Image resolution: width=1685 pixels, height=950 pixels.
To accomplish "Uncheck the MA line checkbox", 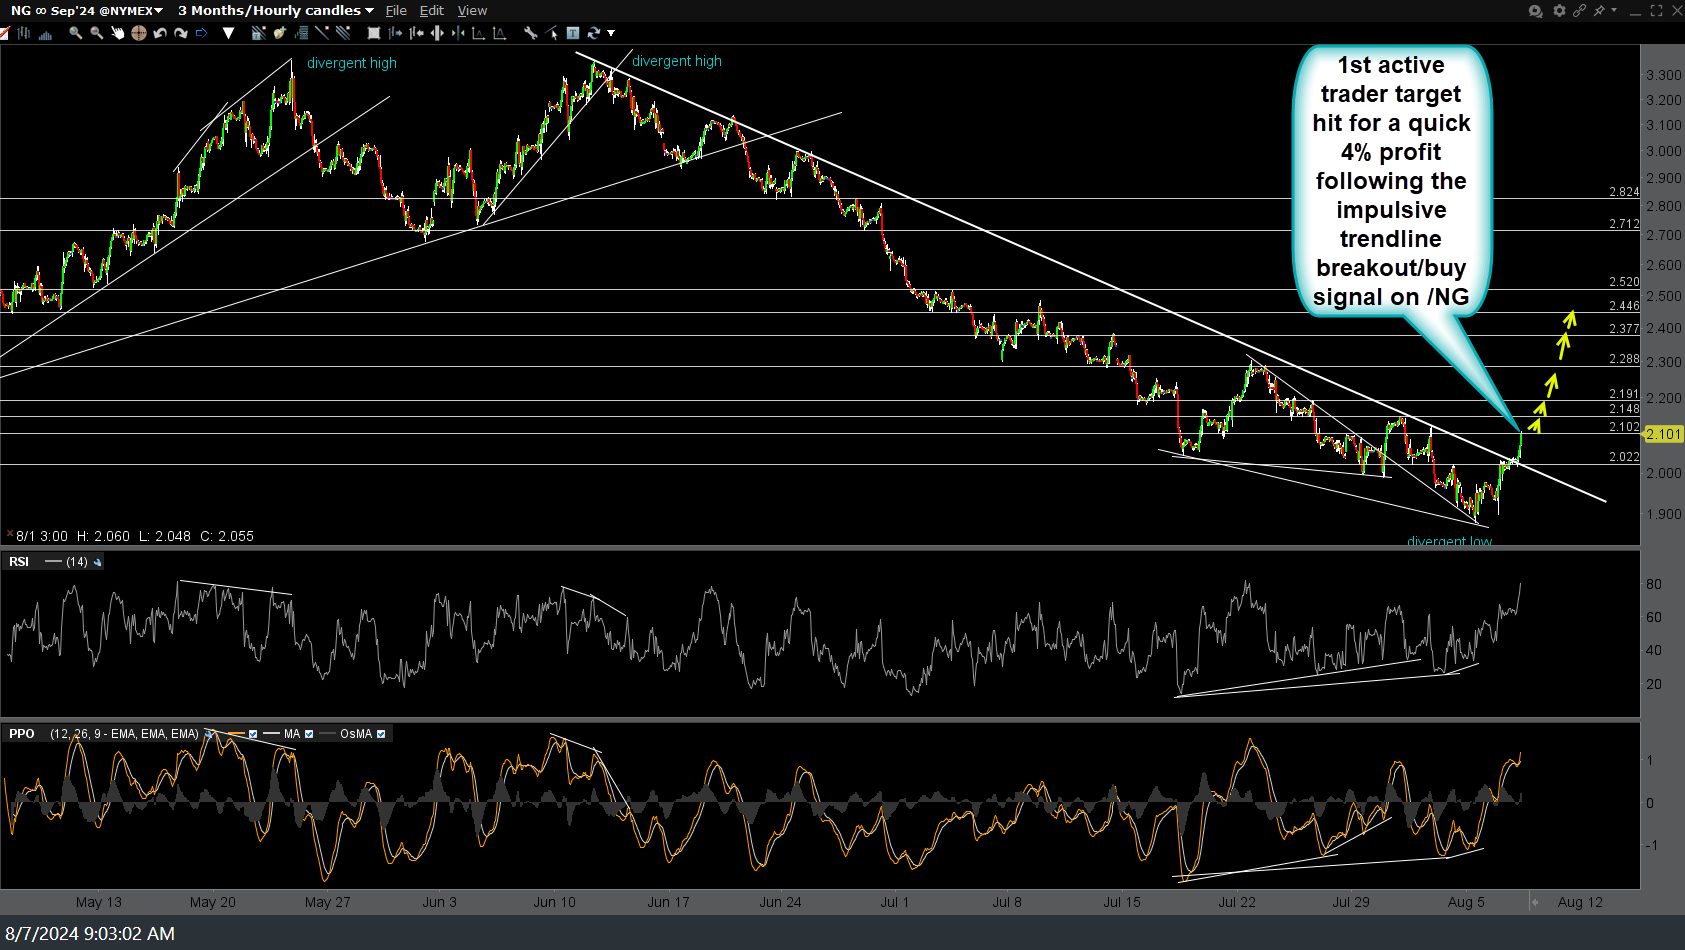I will [x=309, y=734].
